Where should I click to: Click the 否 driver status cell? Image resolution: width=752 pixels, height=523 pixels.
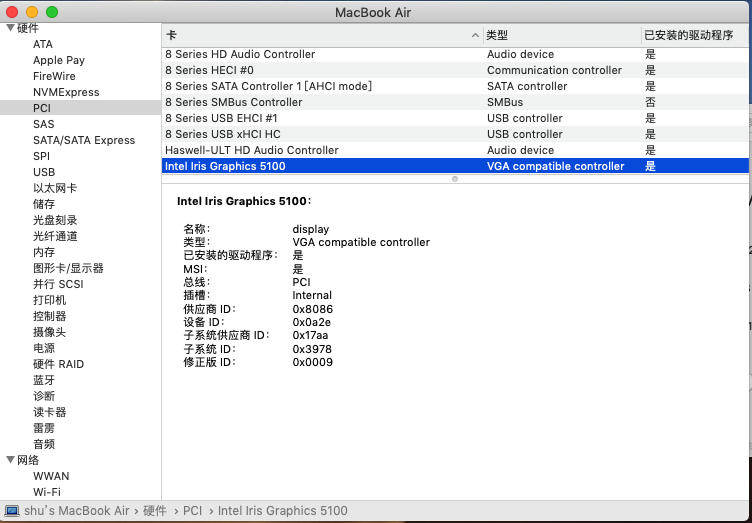point(650,102)
